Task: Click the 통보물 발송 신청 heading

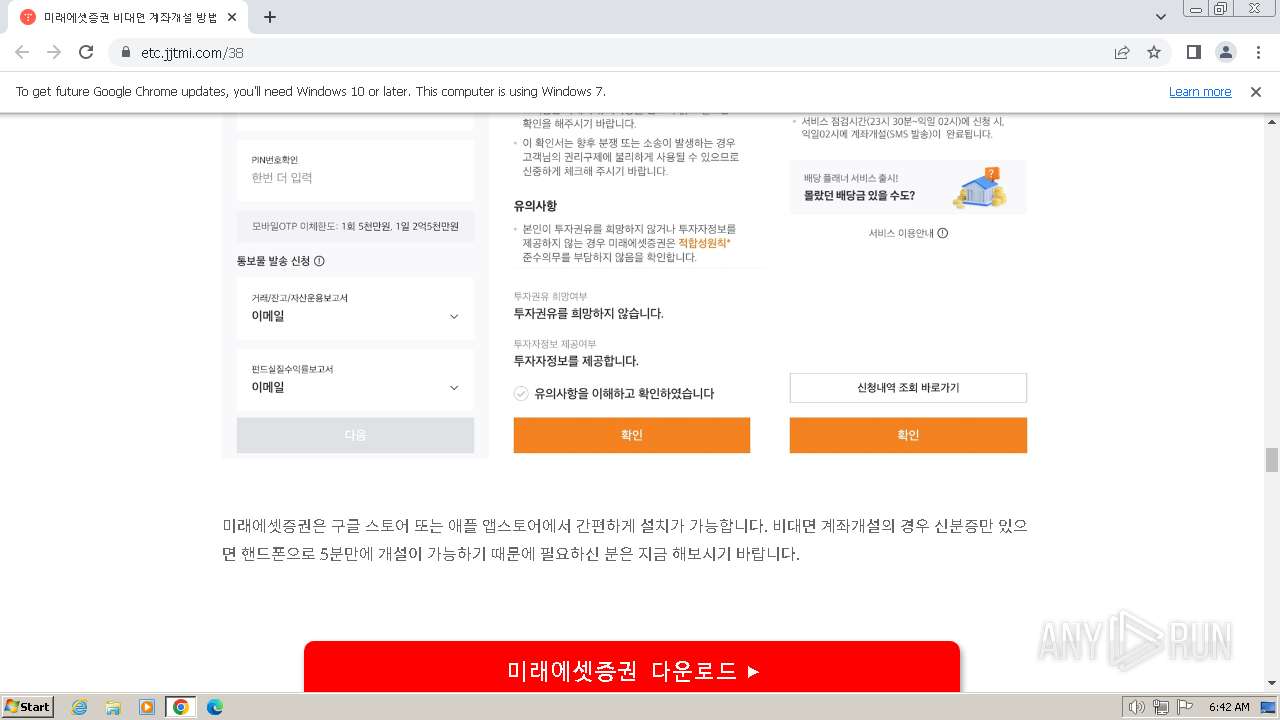Action: (x=273, y=261)
